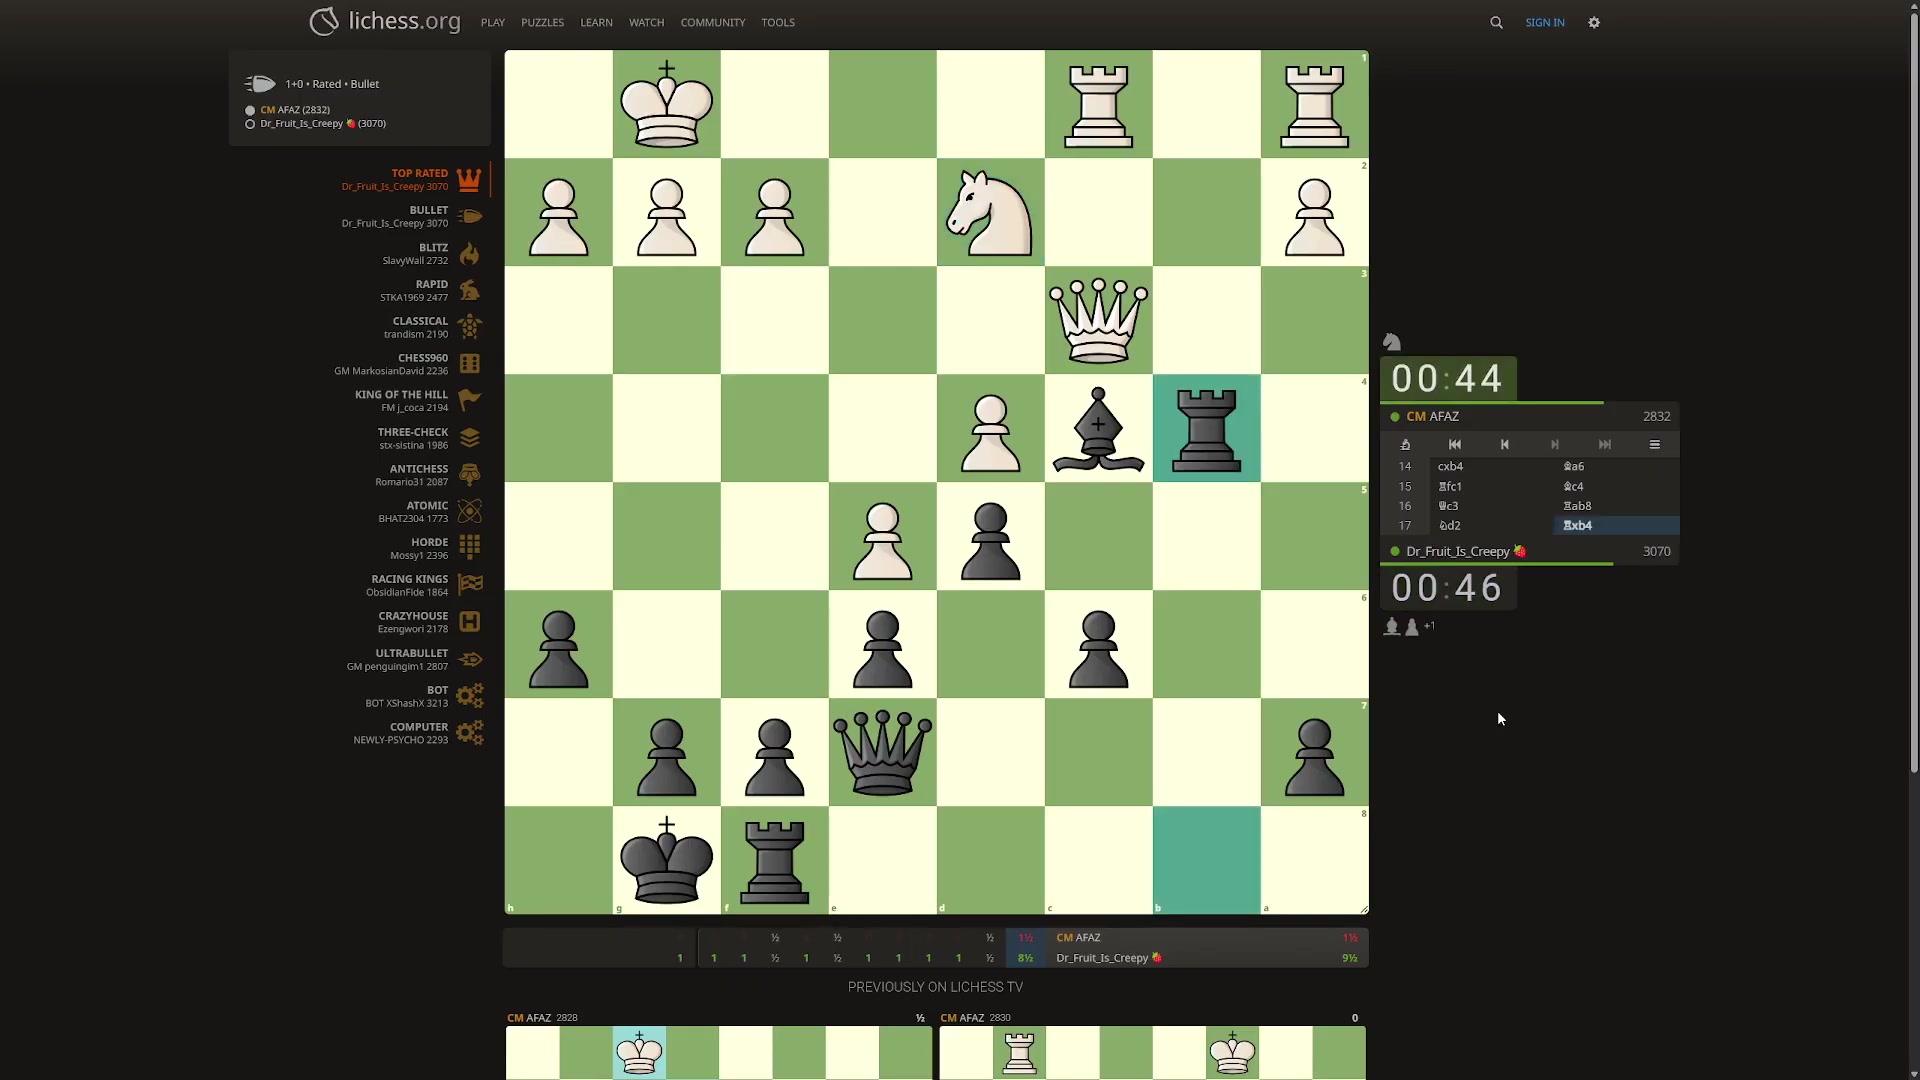Open the PUZZLES menu
Screen dimensions: 1920x1080
(542, 22)
